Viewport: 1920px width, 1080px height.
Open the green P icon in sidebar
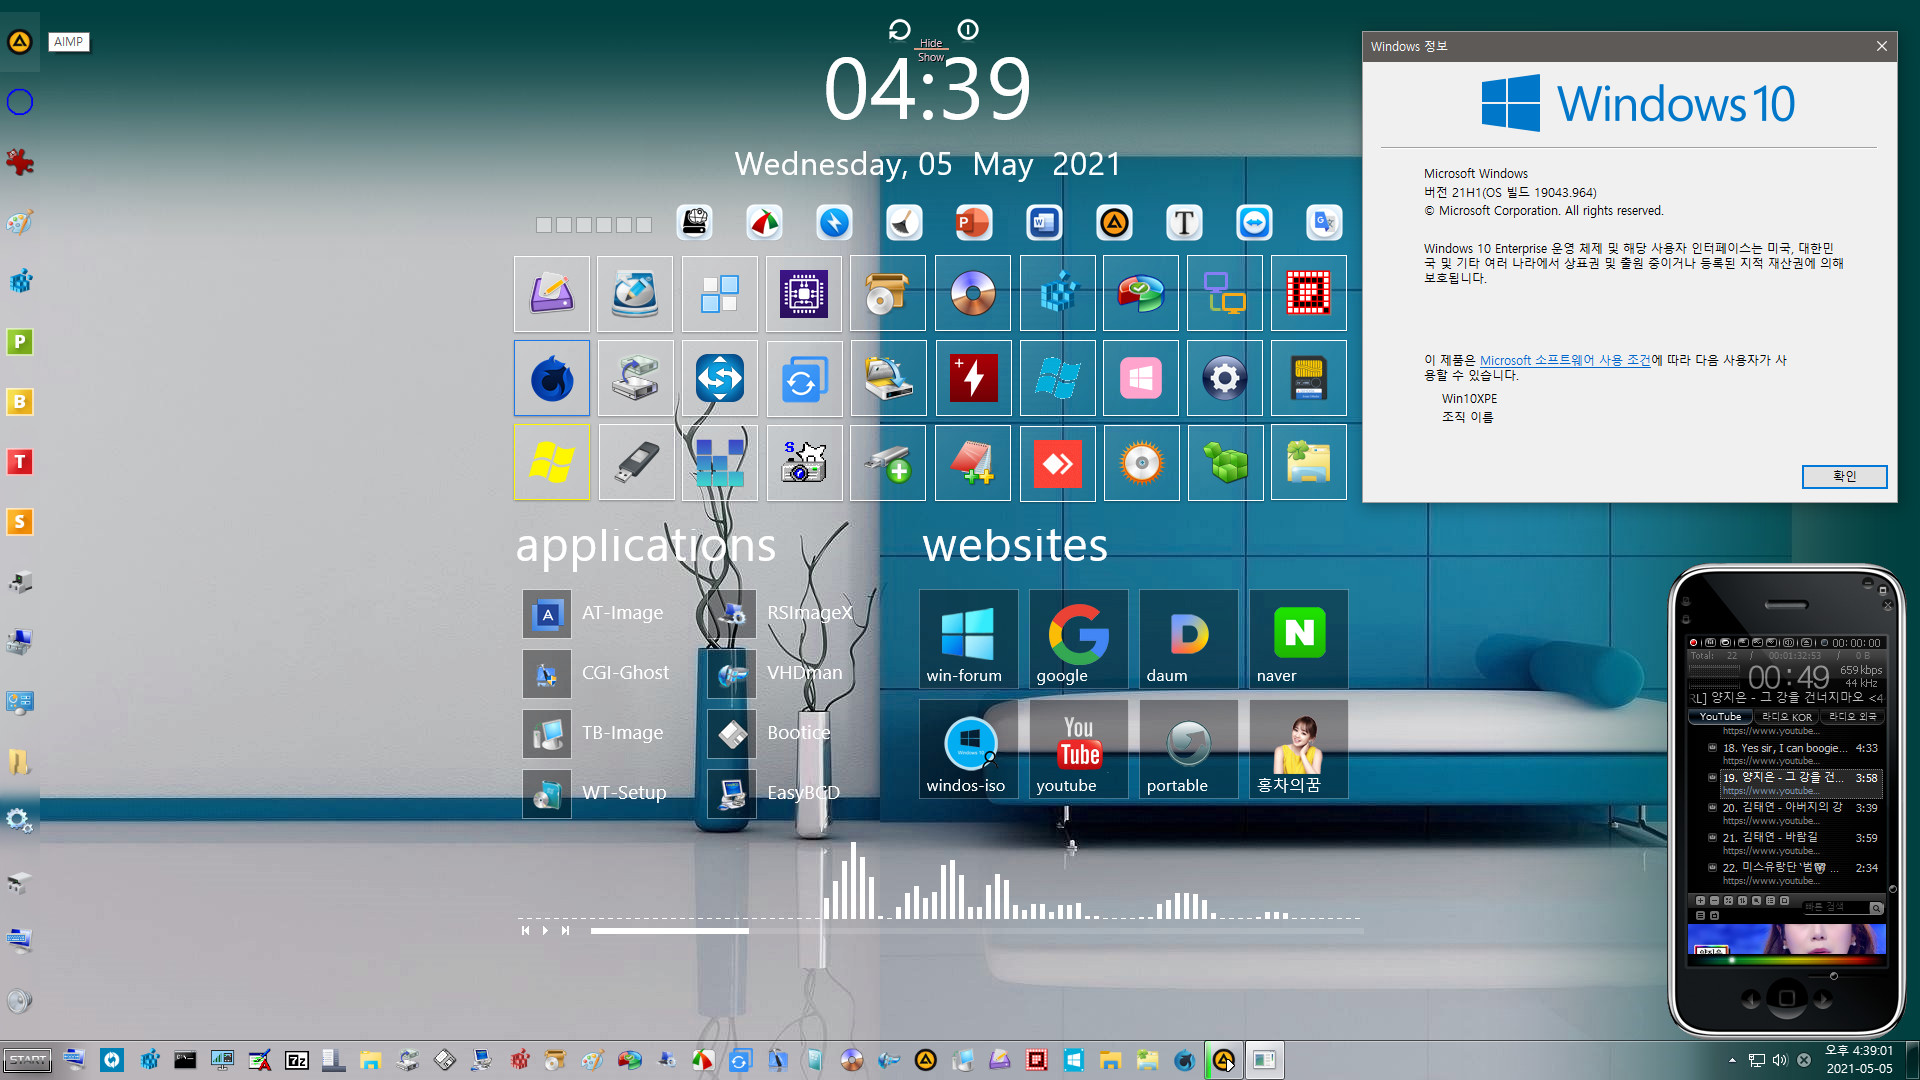pyautogui.click(x=20, y=342)
